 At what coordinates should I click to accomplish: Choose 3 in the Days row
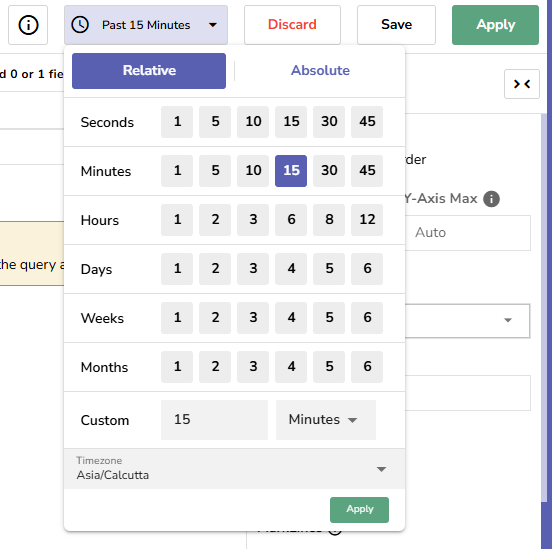[x=253, y=269]
